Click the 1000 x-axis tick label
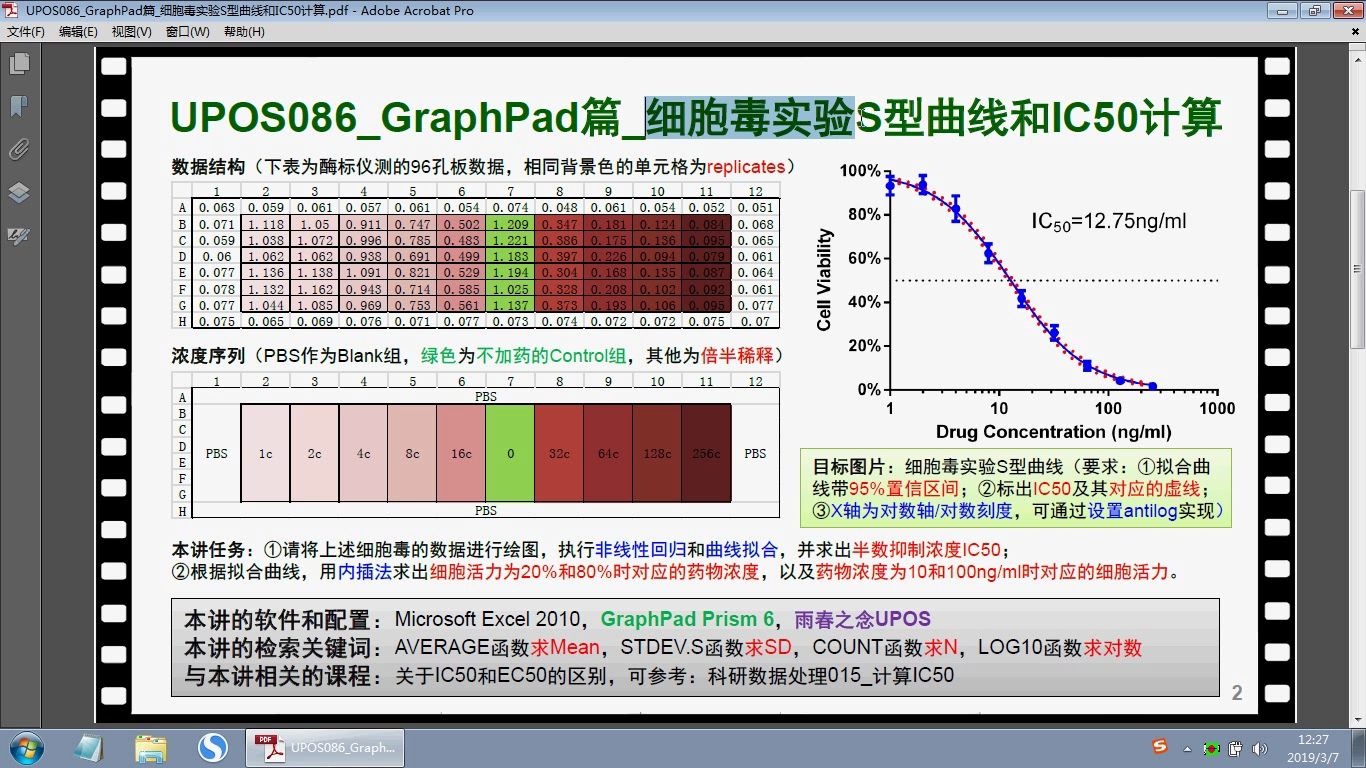The height and width of the screenshot is (768, 1366). [x=1217, y=408]
